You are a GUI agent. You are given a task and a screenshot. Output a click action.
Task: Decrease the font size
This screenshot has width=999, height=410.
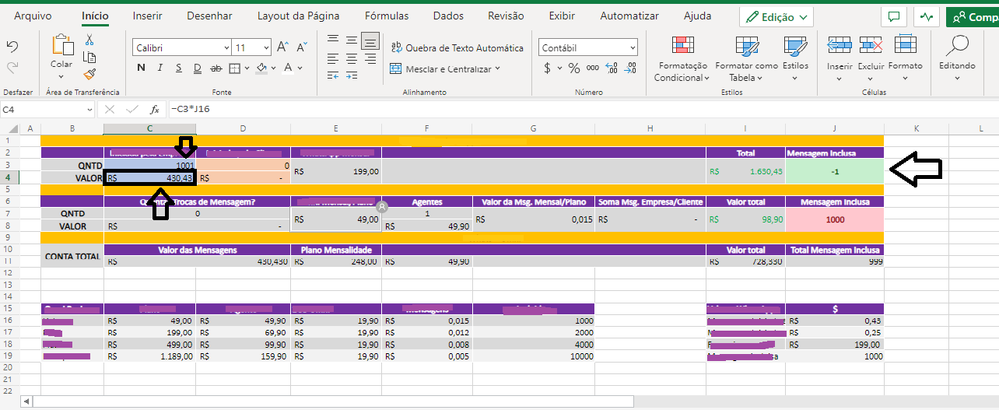coord(304,47)
